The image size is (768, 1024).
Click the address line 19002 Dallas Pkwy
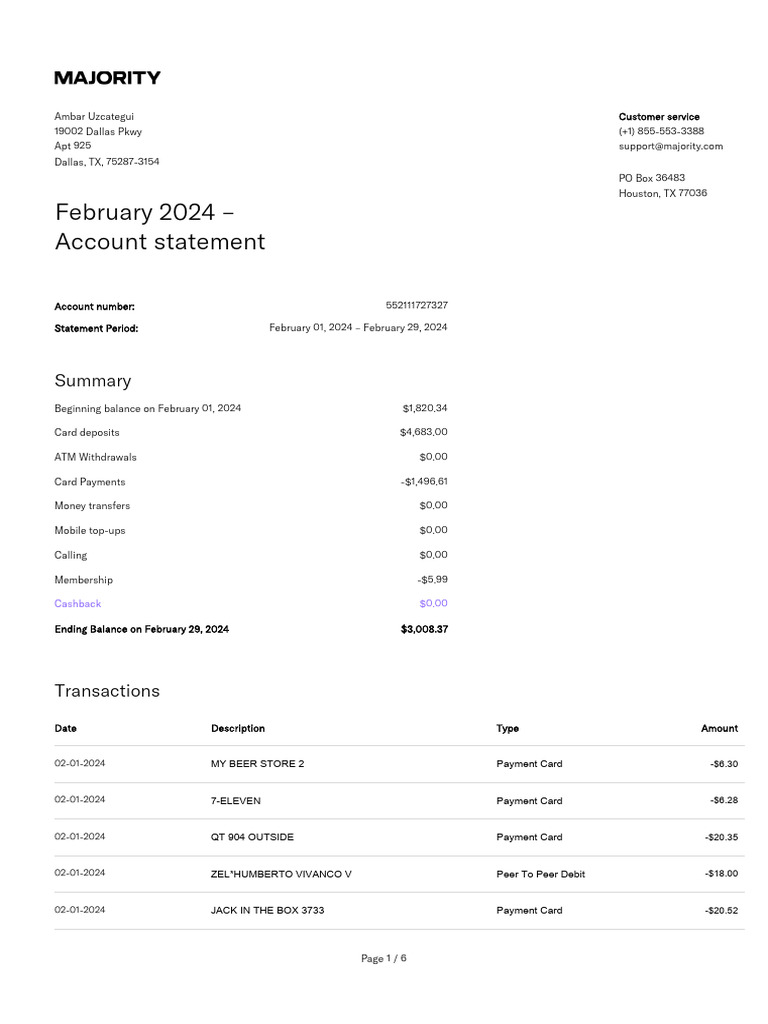[98, 131]
